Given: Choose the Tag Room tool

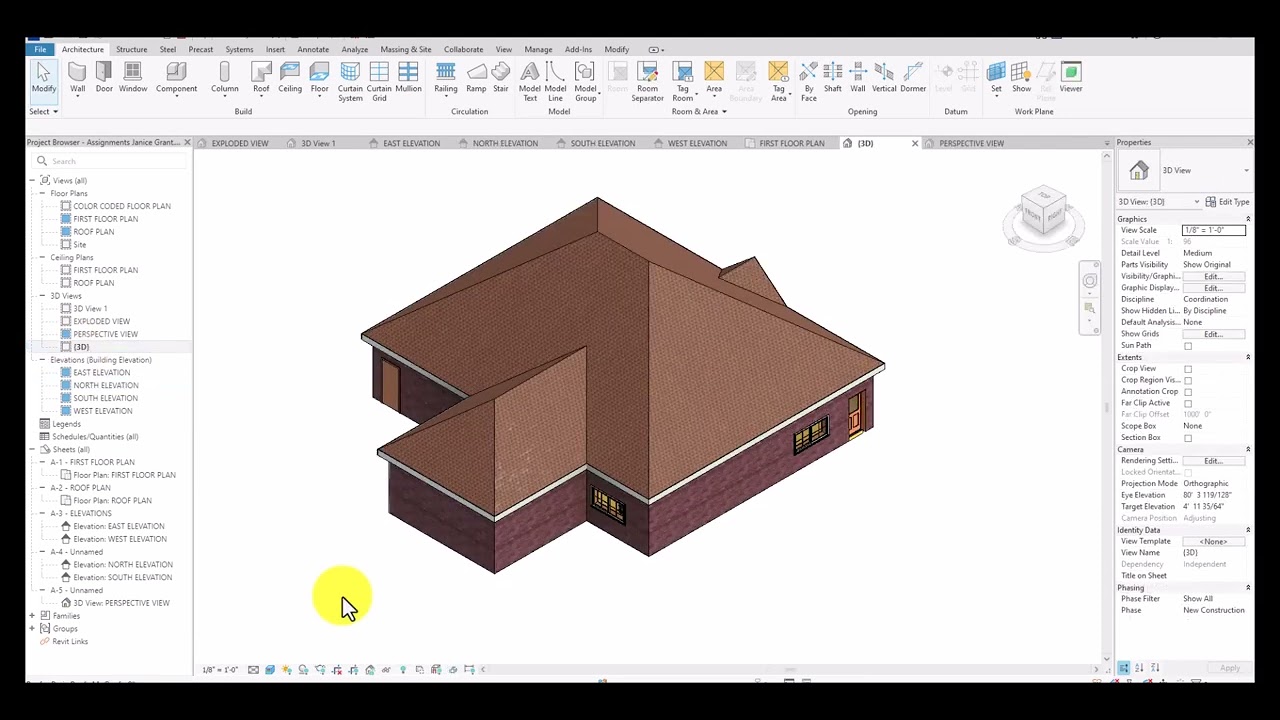Looking at the screenshot, I should pos(683,82).
